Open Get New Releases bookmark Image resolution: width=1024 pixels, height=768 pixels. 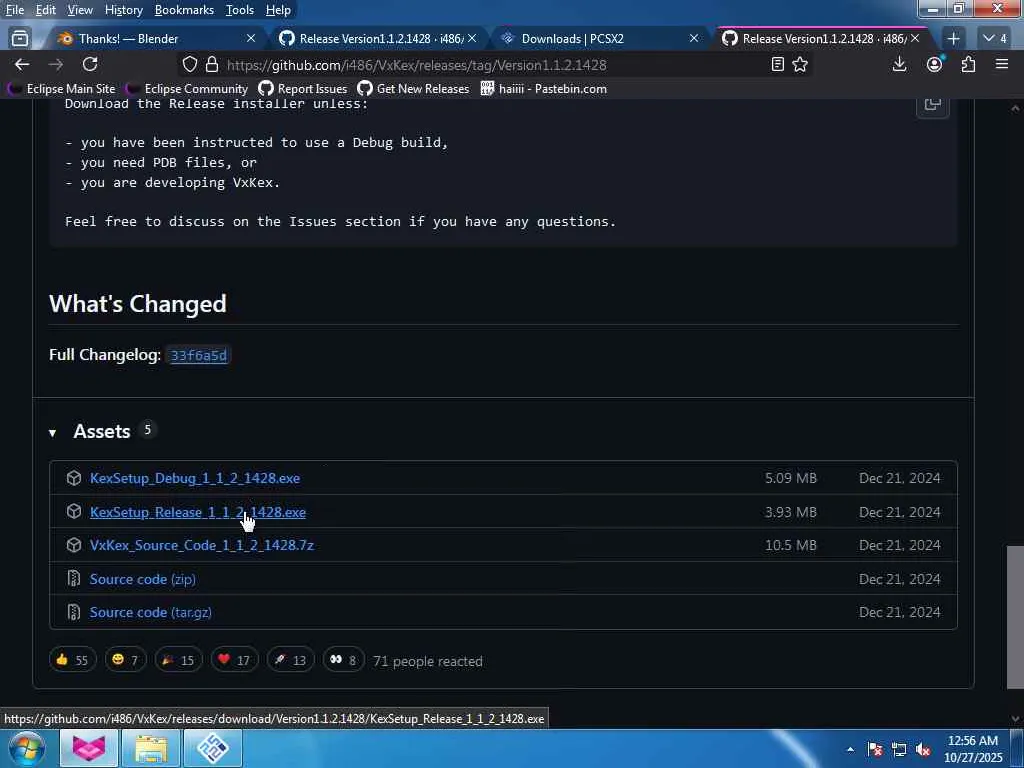click(x=413, y=89)
